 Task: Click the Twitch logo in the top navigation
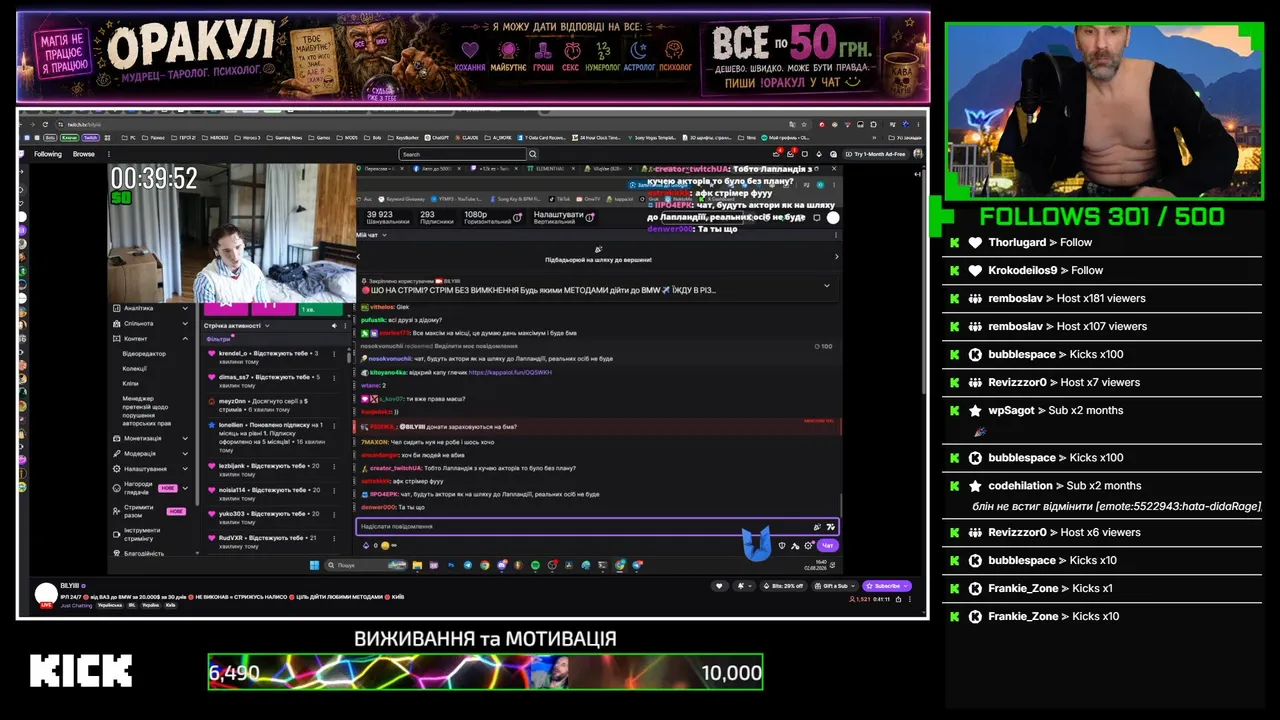point(24,154)
